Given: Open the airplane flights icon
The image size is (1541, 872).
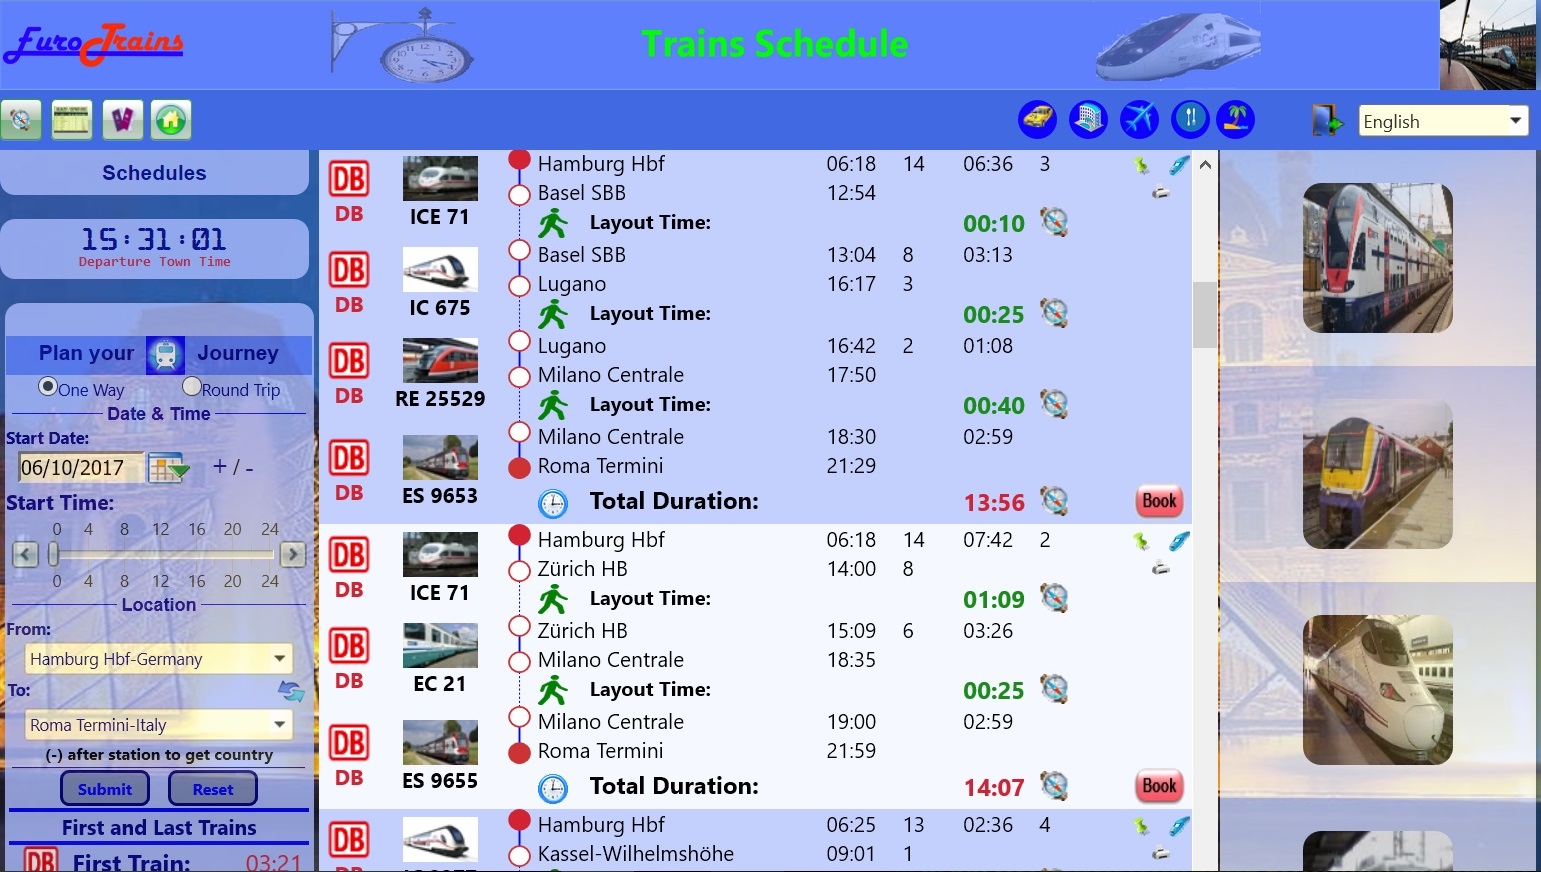Looking at the screenshot, I should (x=1138, y=119).
